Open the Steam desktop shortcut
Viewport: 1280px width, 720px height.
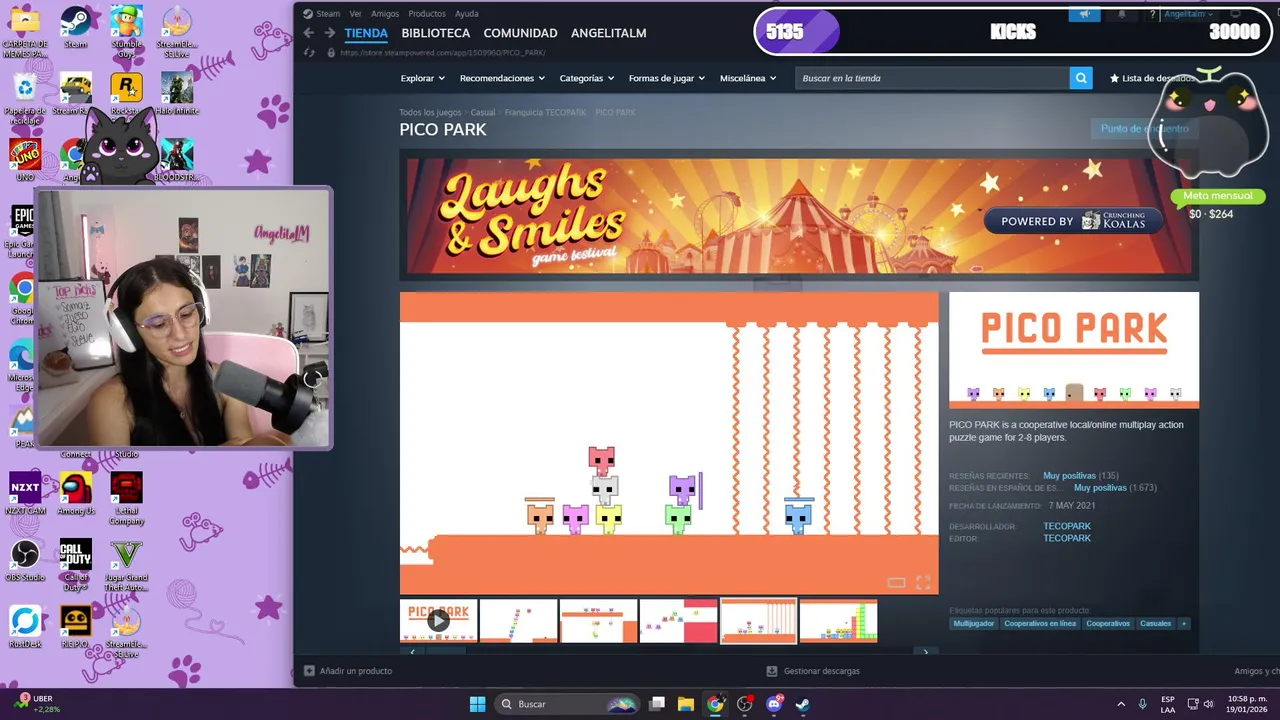pyautogui.click(x=75, y=27)
